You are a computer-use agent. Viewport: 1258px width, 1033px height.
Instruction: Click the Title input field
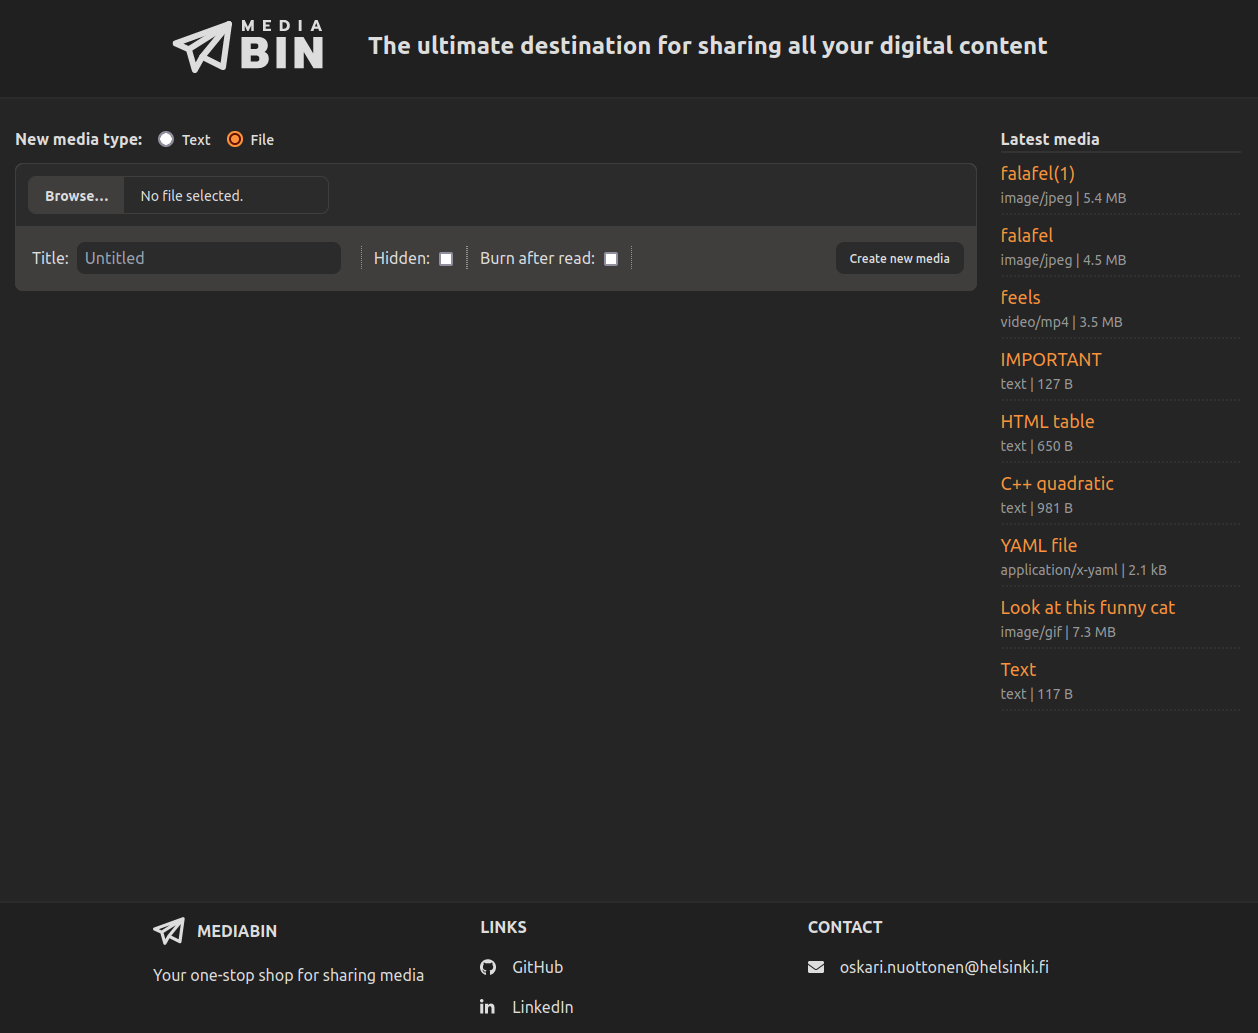point(208,258)
